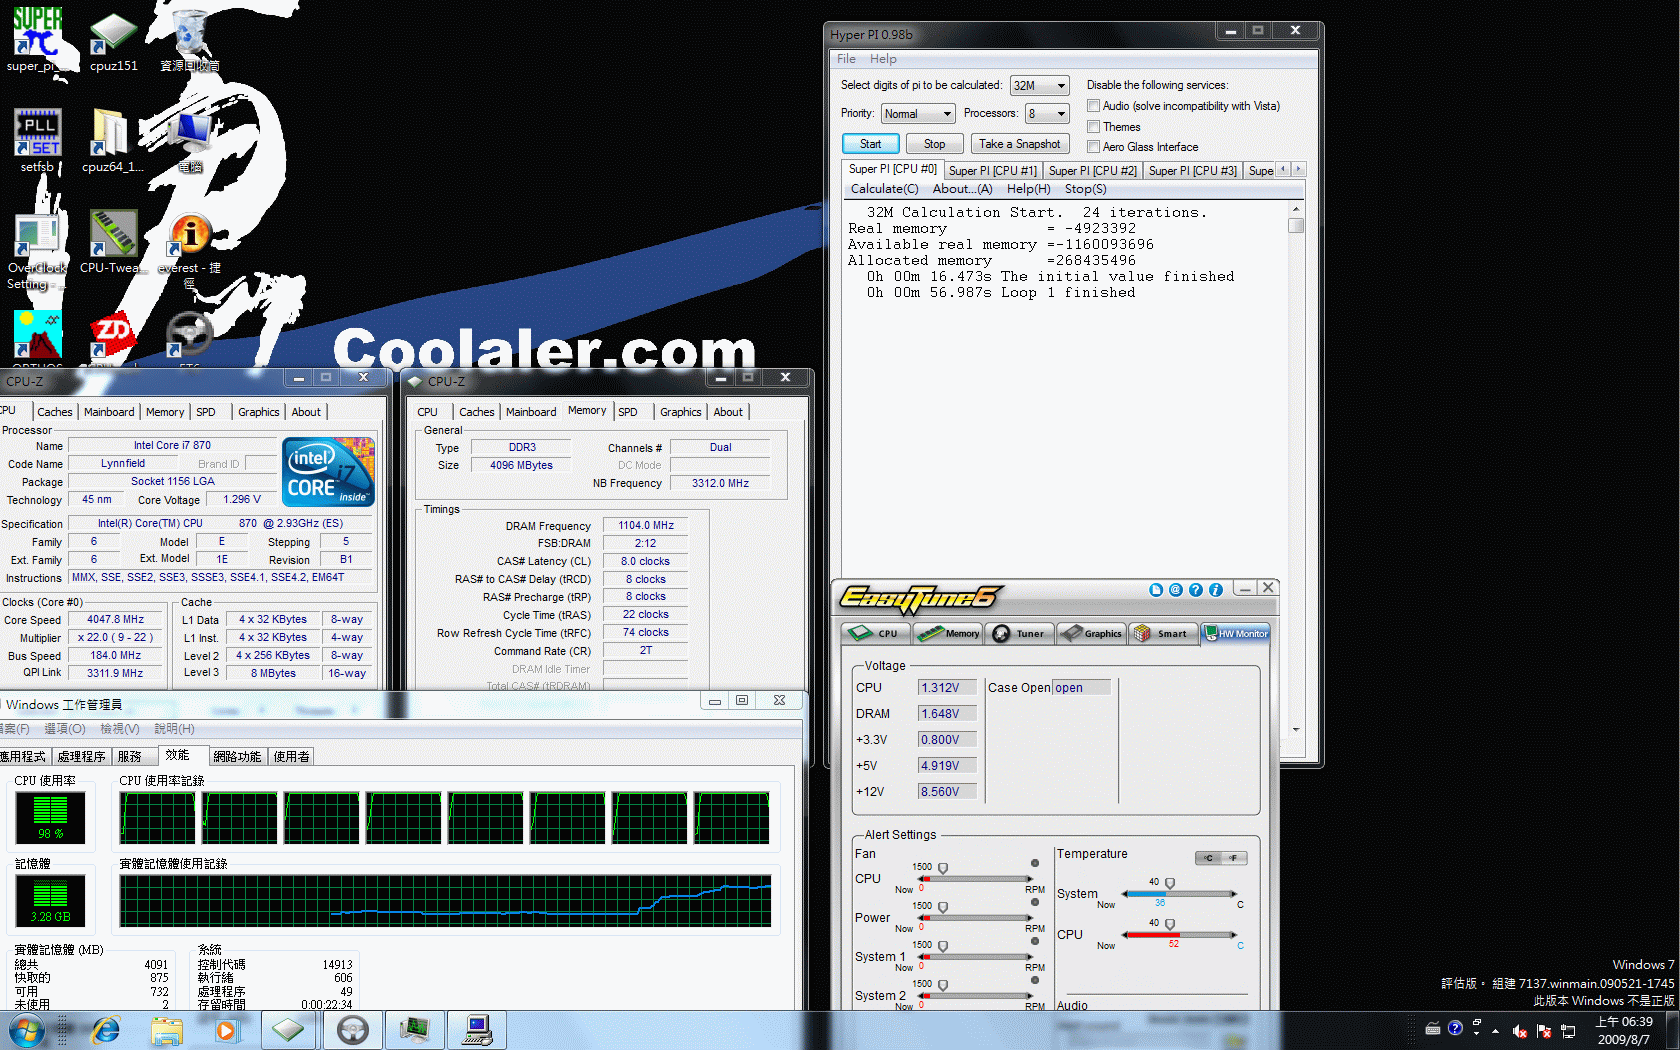Click the Internet Explorer taskbar icon
This screenshot has height=1050, width=1680.
point(105,1030)
